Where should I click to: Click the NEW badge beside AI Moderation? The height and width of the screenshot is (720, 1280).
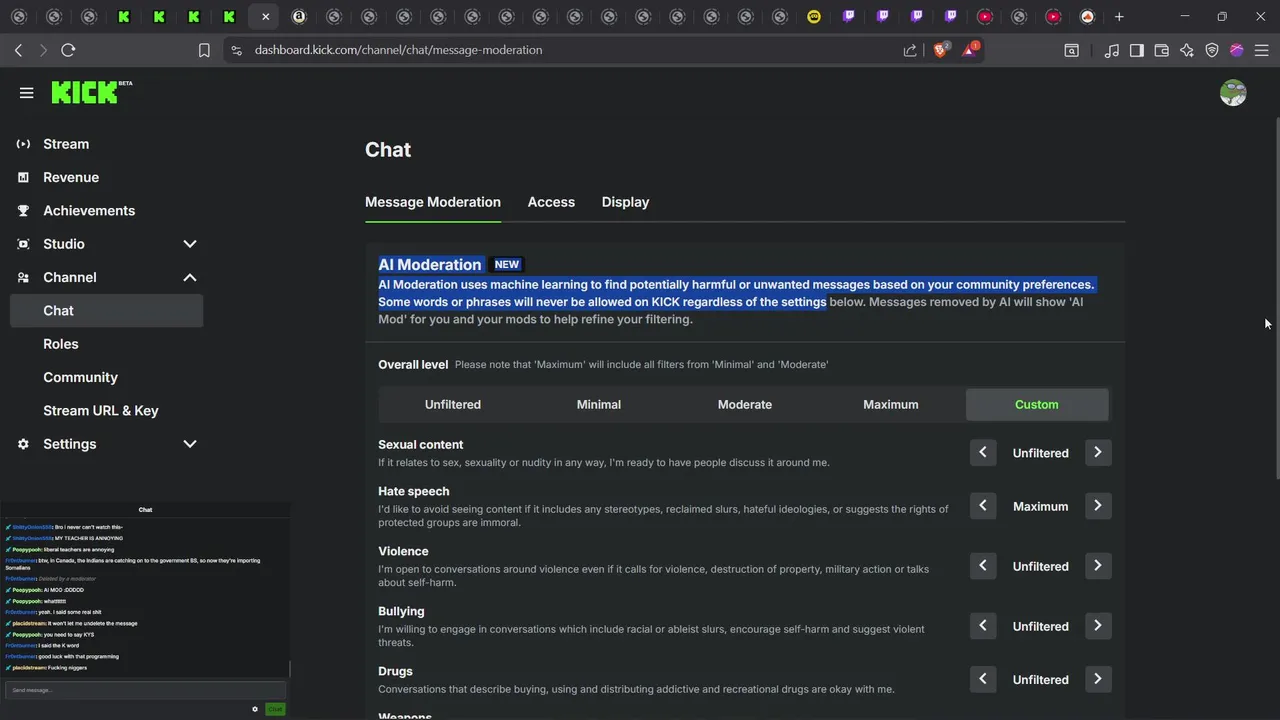(507, 265)
